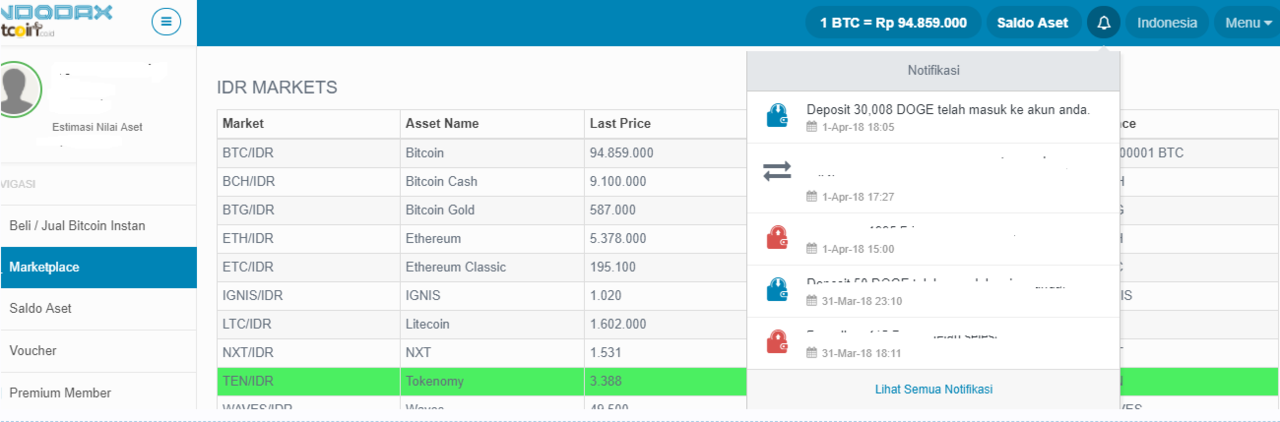Click the Last Price column header
The height and width of the screenshot is (422, 1280).
click(665, 124)
